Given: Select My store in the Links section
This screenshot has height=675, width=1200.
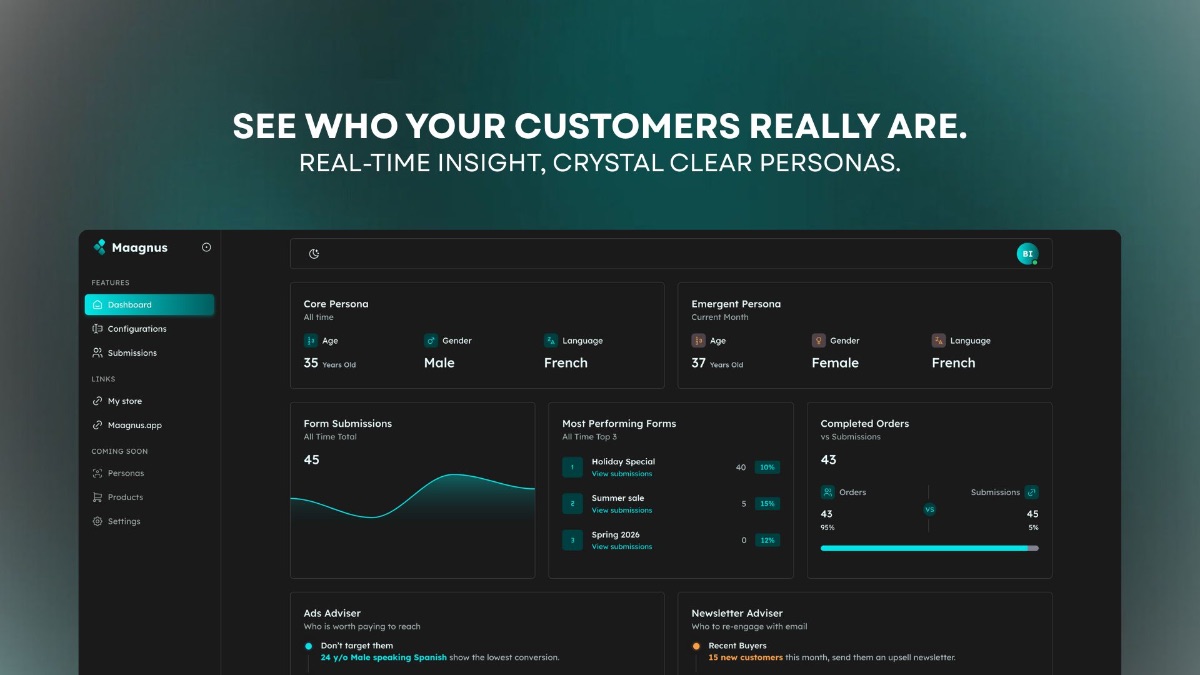Looking at the screenshot, I should (x=124, y=401).
